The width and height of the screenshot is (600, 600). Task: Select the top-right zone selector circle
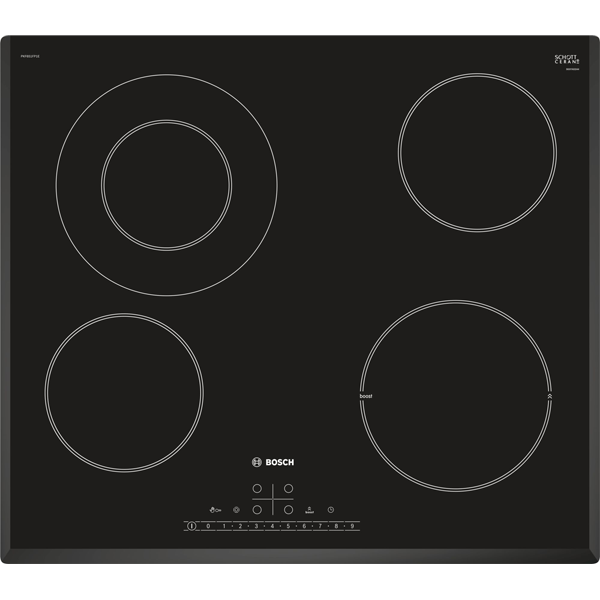point(287,489)
